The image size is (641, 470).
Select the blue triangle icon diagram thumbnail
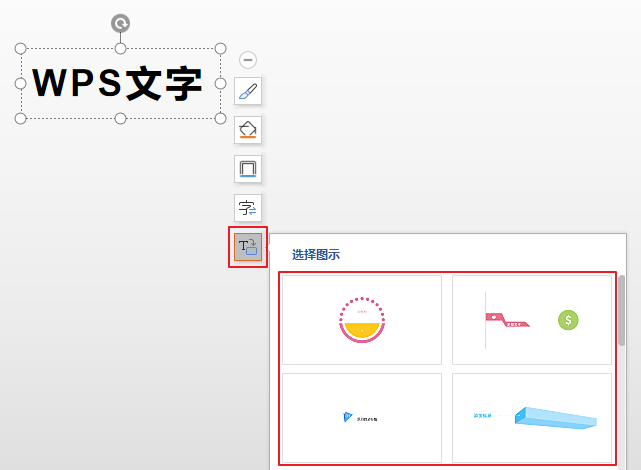tap(362, 418)
